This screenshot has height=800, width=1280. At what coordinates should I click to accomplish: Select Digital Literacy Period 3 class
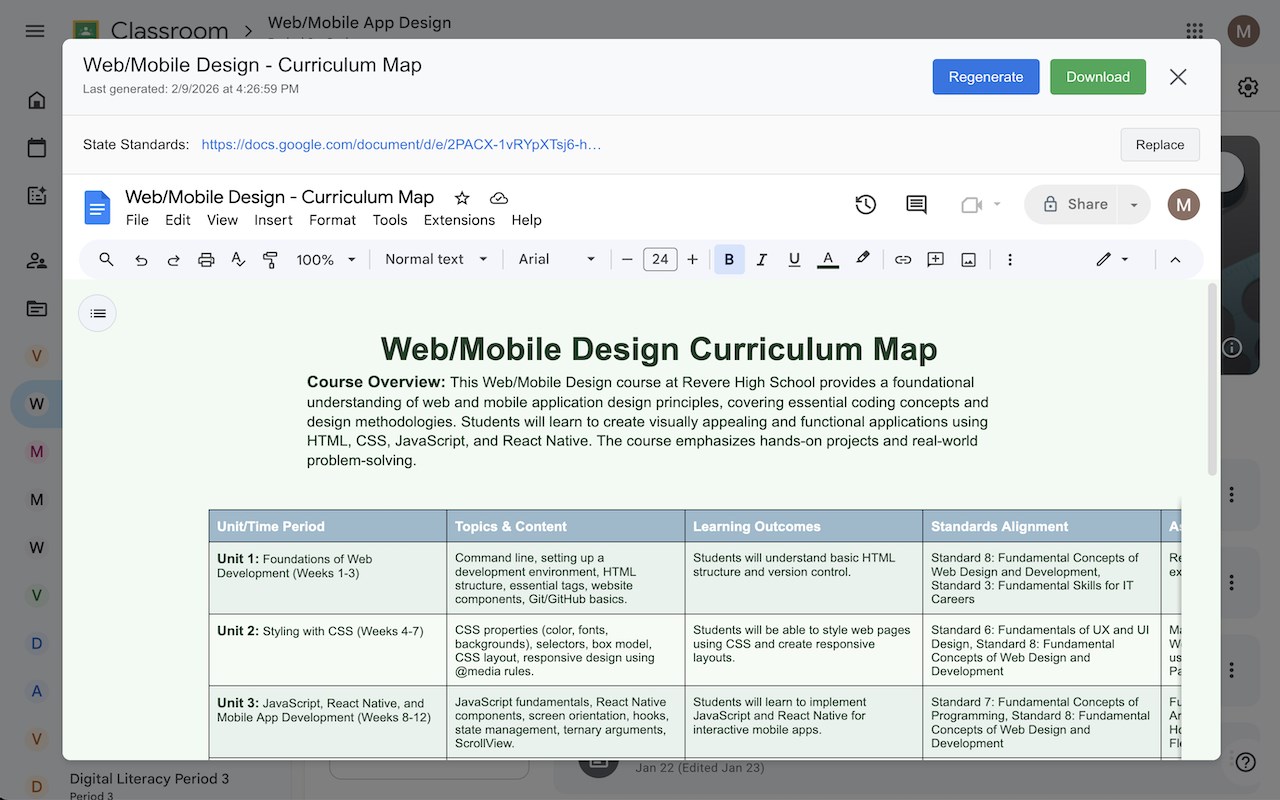pyautogui.click(x=149, y=779)
